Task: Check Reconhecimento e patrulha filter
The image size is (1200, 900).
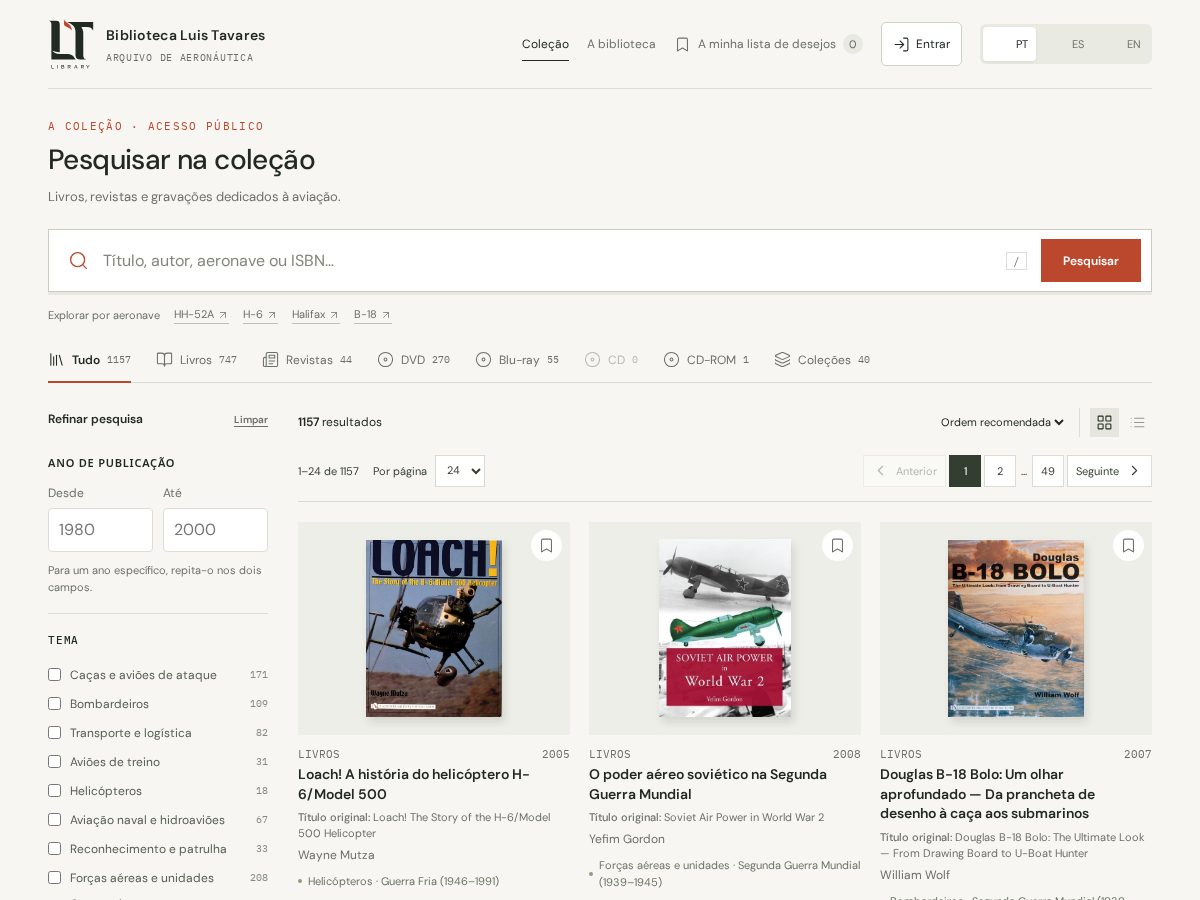Action: tap(55, 849)
